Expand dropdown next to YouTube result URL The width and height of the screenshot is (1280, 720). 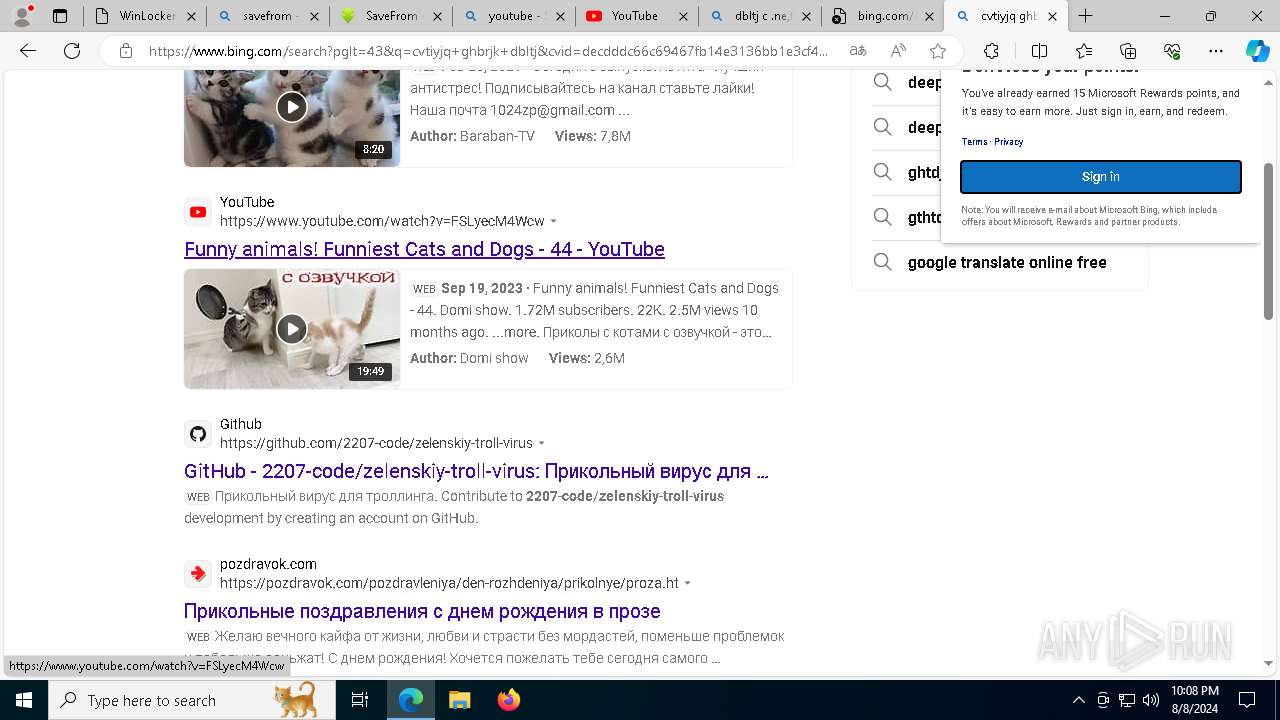554,221
